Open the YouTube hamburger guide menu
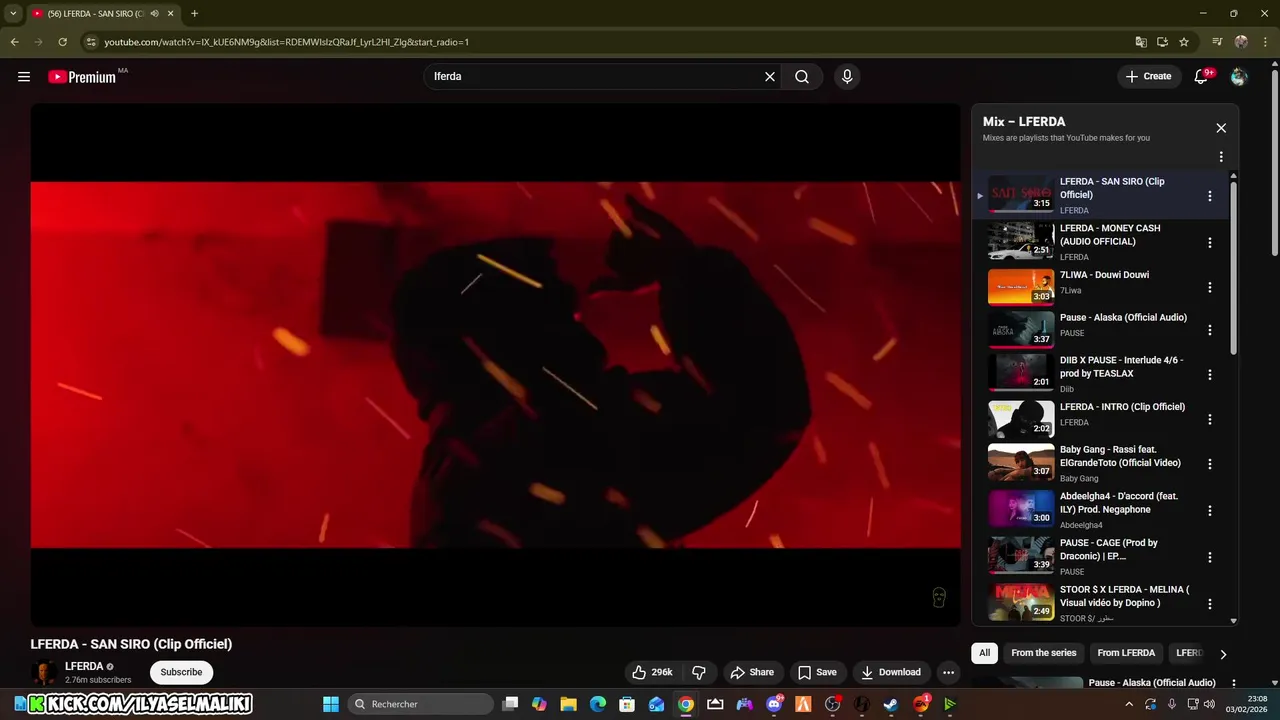1280x720 pixels. pyautogui.click(x=24, y=77)
